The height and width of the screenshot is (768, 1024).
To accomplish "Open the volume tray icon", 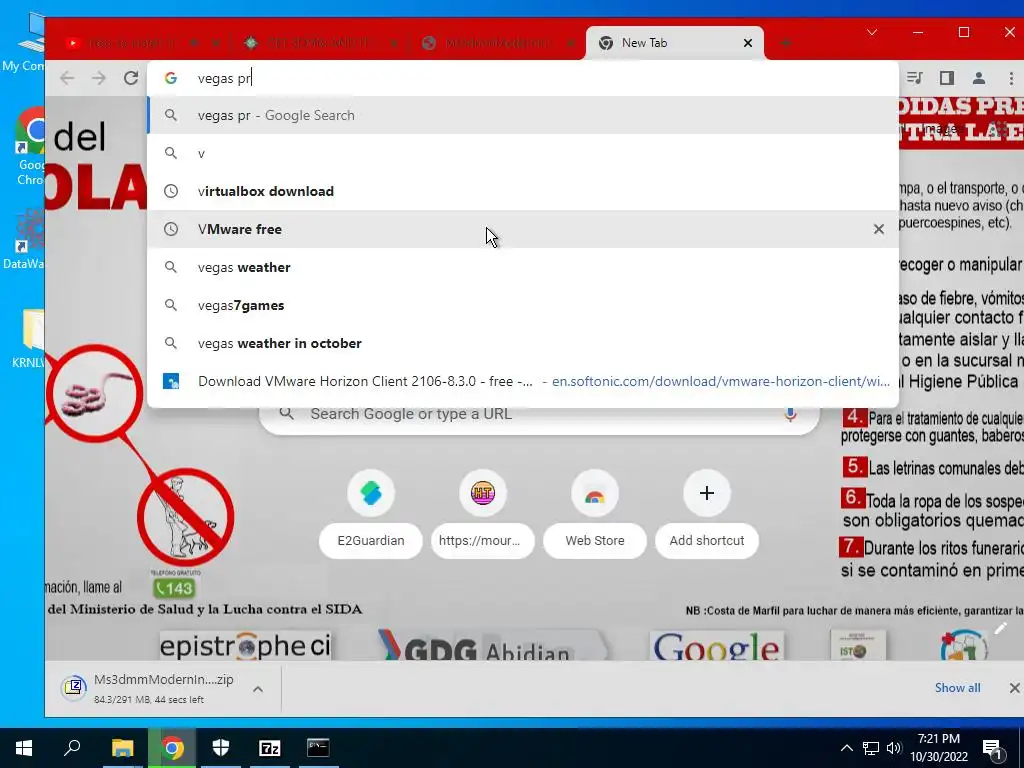I will [894, 748].
